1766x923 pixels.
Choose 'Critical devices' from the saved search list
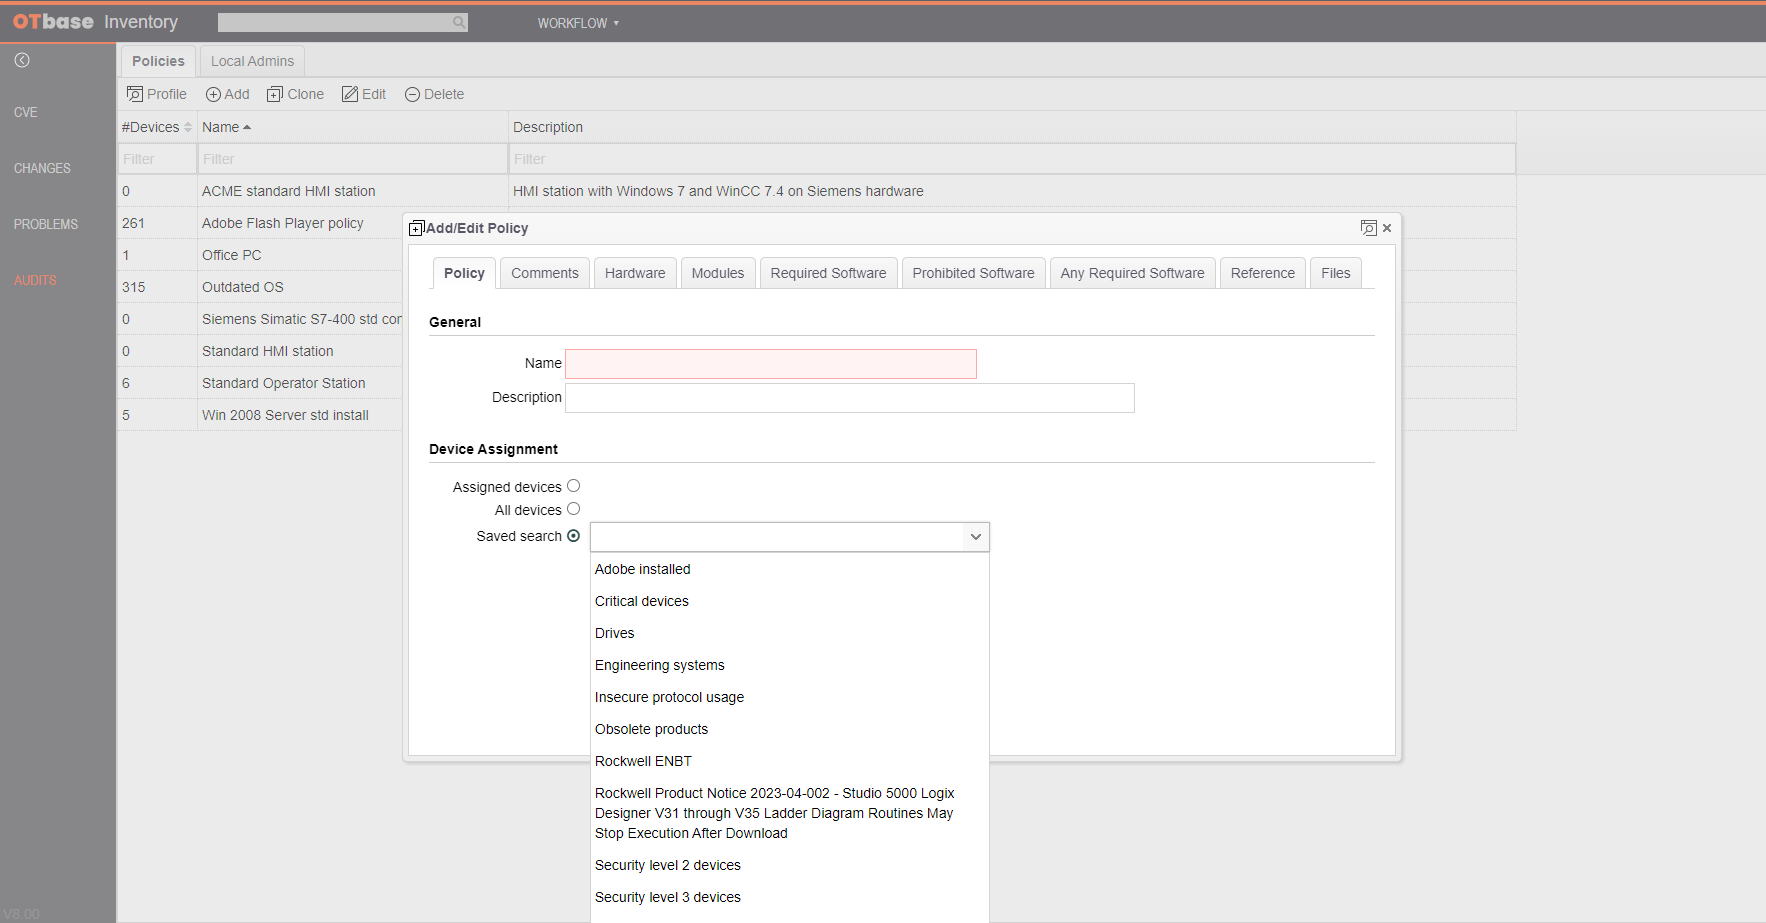tap(789, 601)
